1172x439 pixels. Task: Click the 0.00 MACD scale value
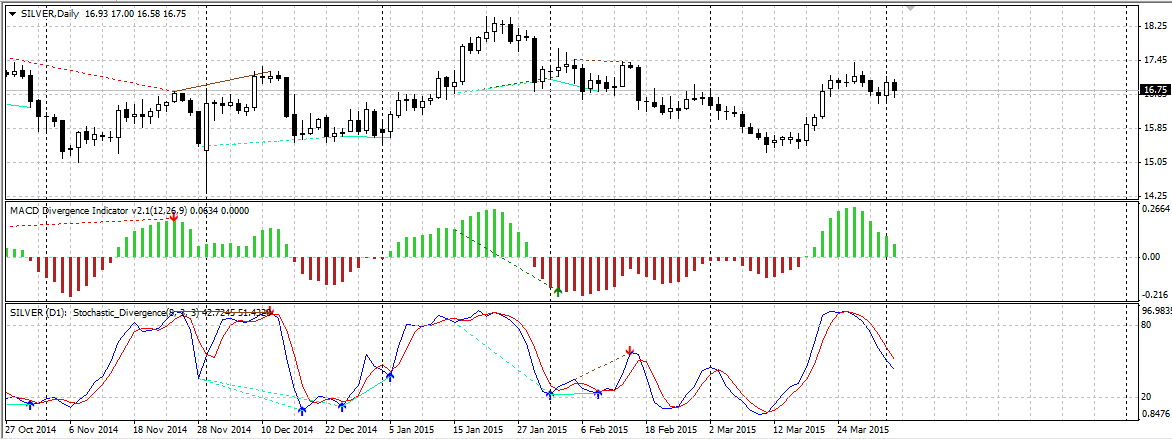tap(1150, 257)
